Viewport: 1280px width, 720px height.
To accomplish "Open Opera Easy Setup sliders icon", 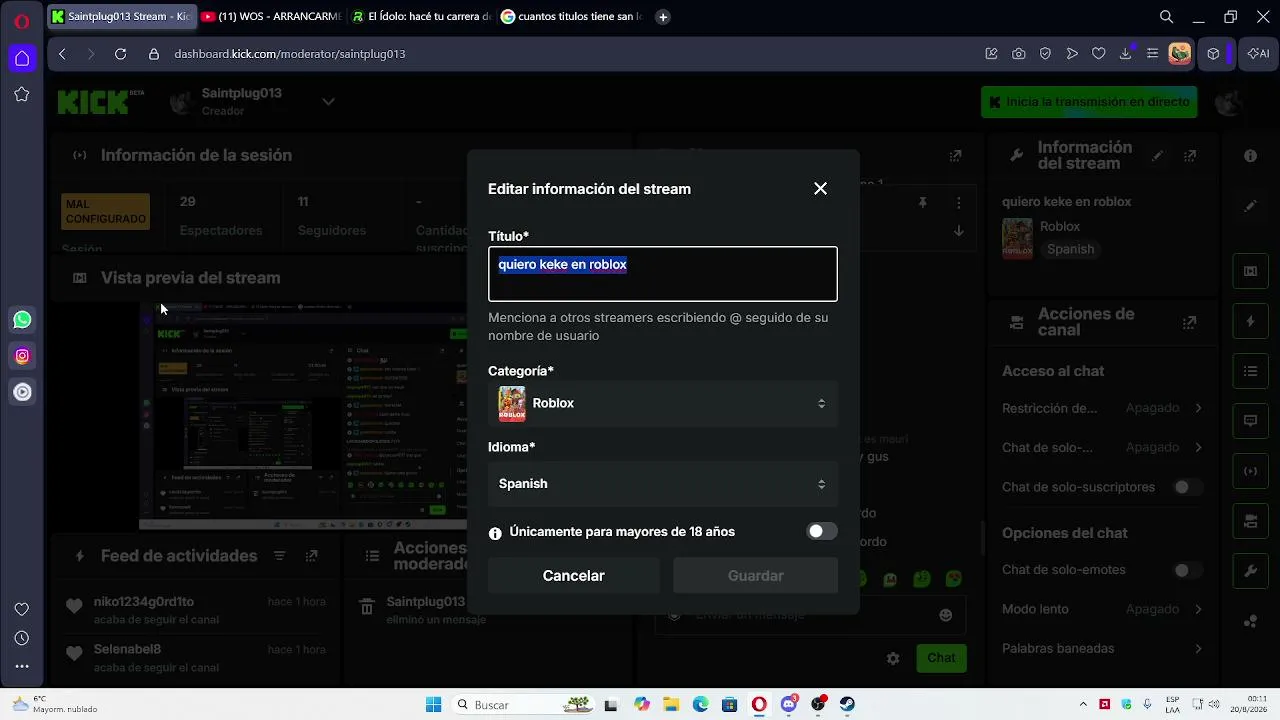I will click(x=1152, y=54).
